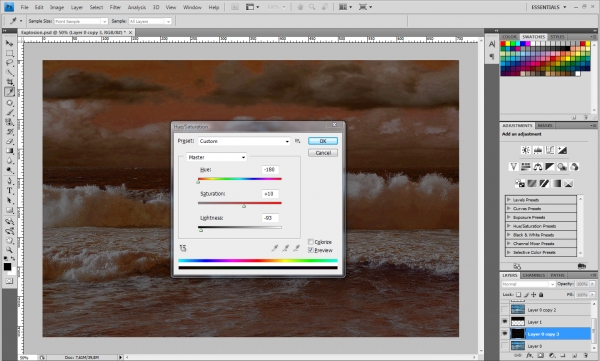Image resolution: width=600 pixels, height=361 pixels.
Task: Add a Brightness/Contrast adjustment
Action: 526,150
